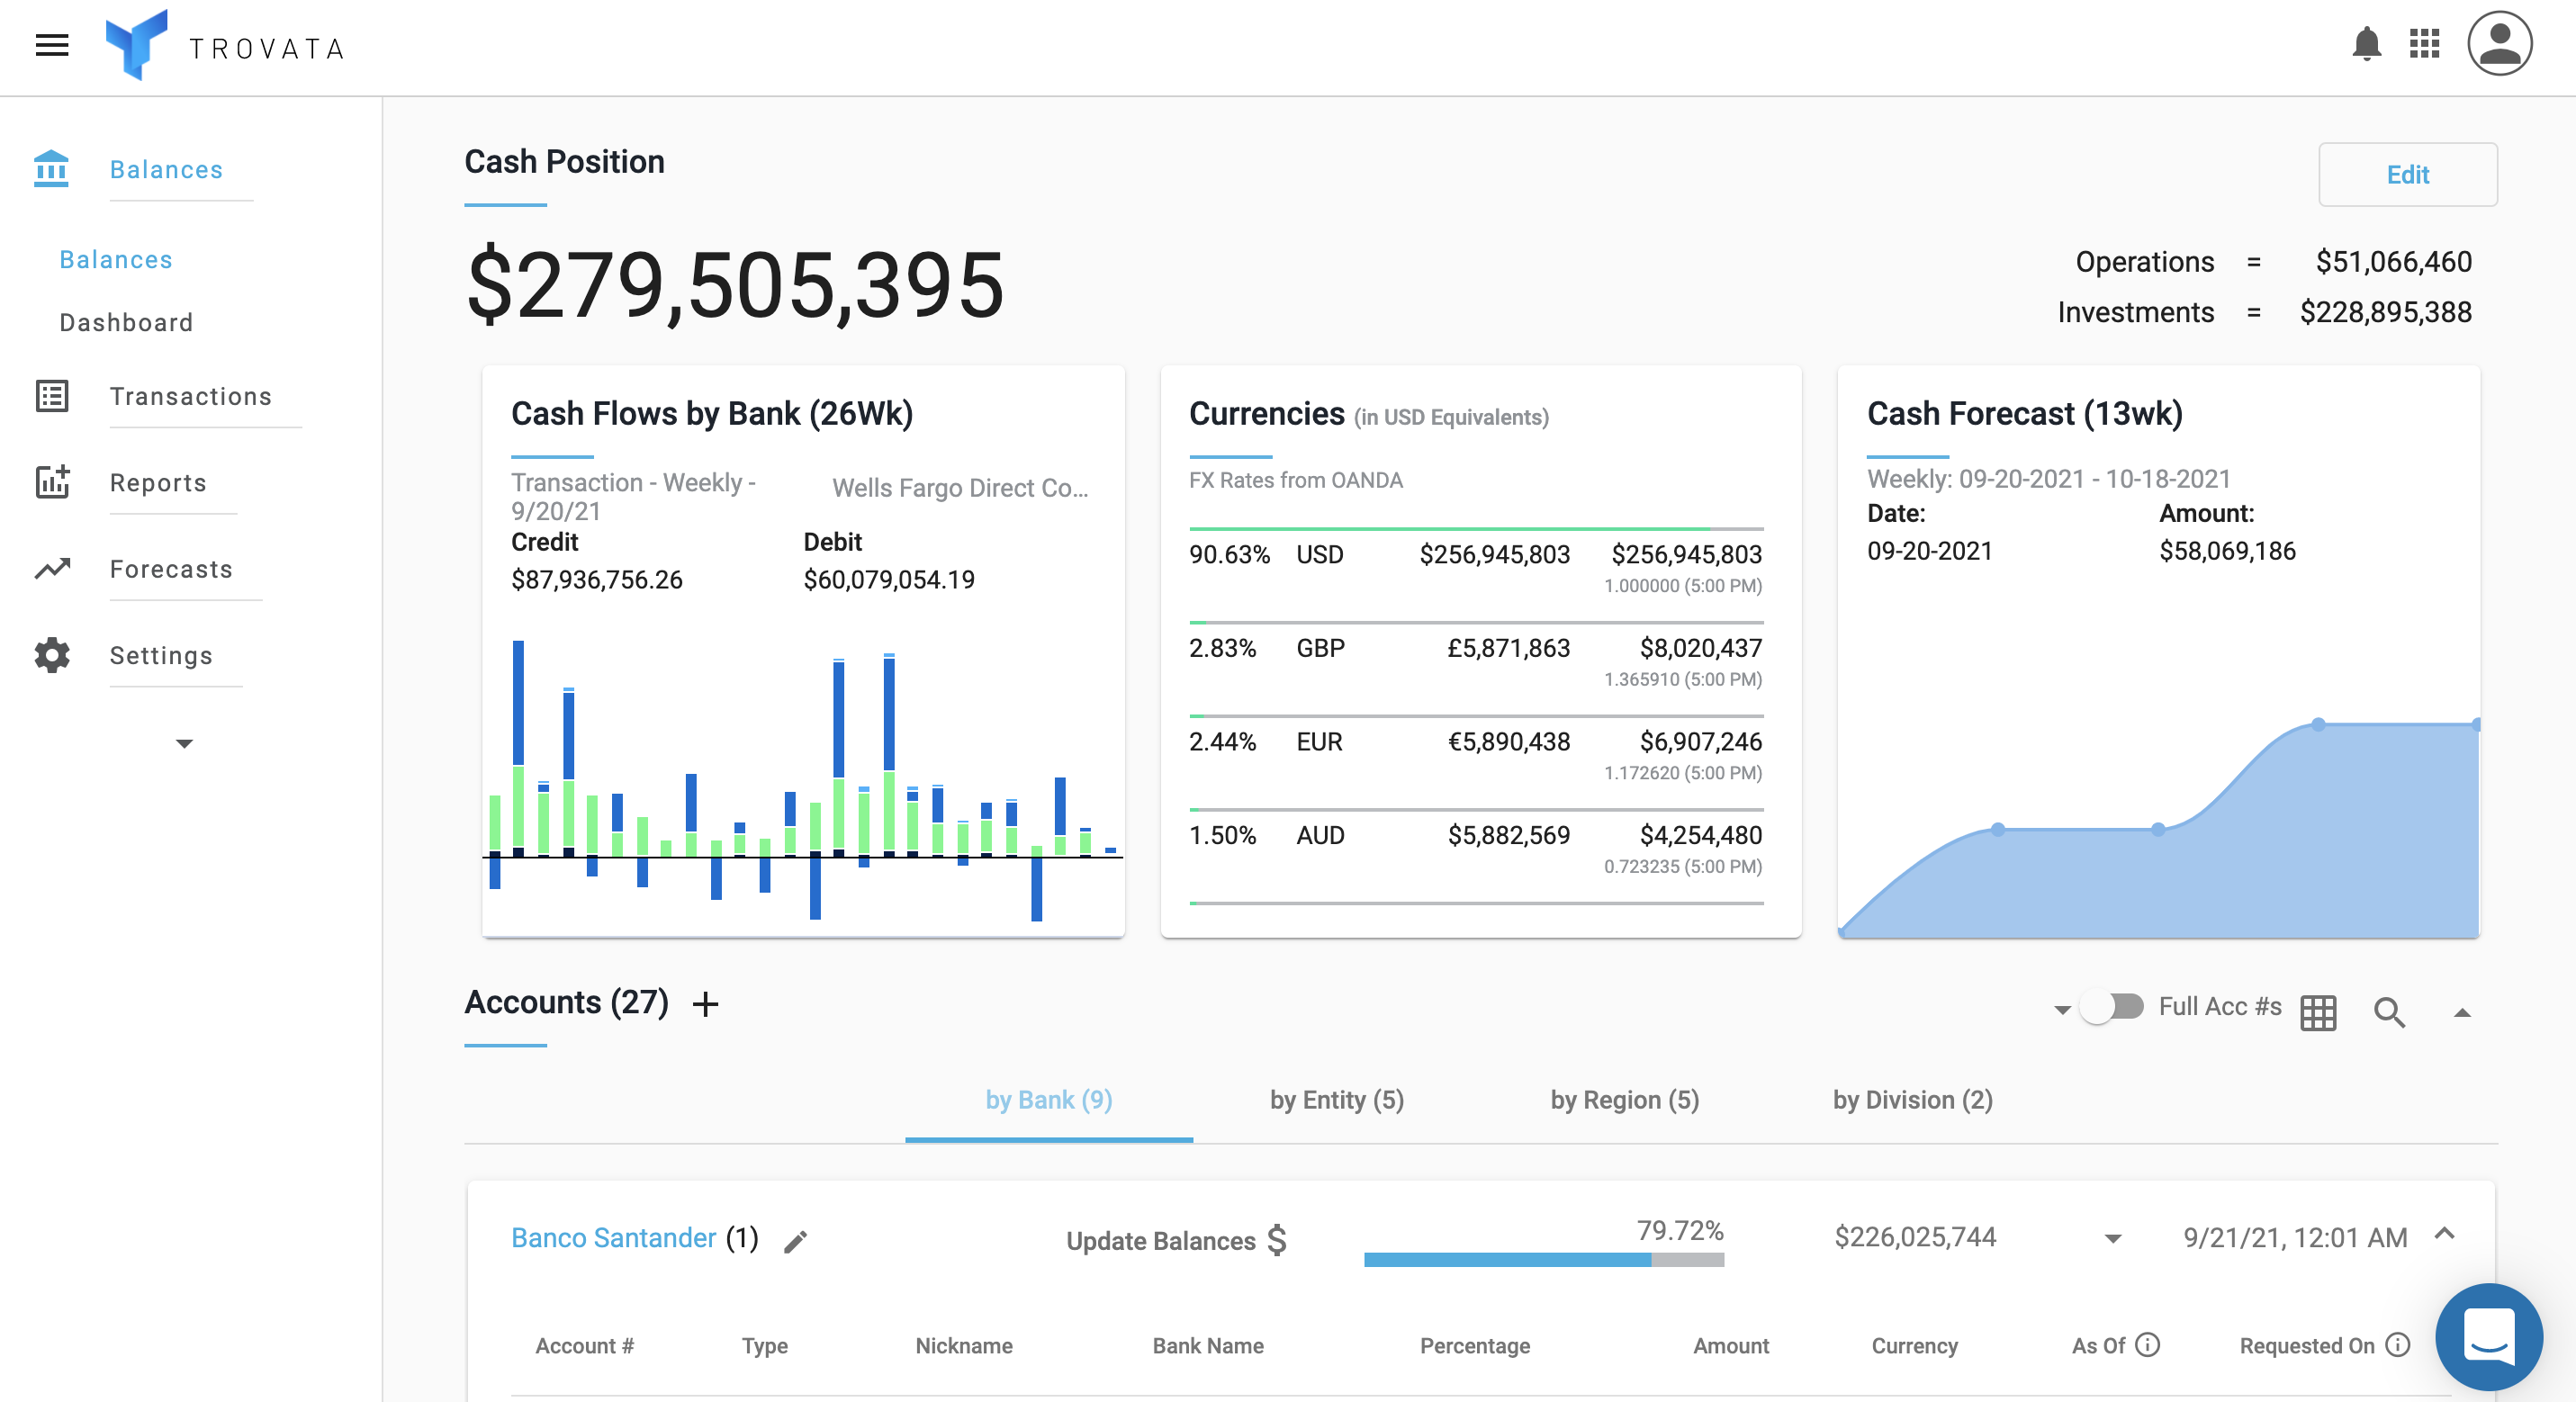Switch to the by Entity (5) tab
Viewport: 2576px width, 1402px height.
point(1336,1100)
